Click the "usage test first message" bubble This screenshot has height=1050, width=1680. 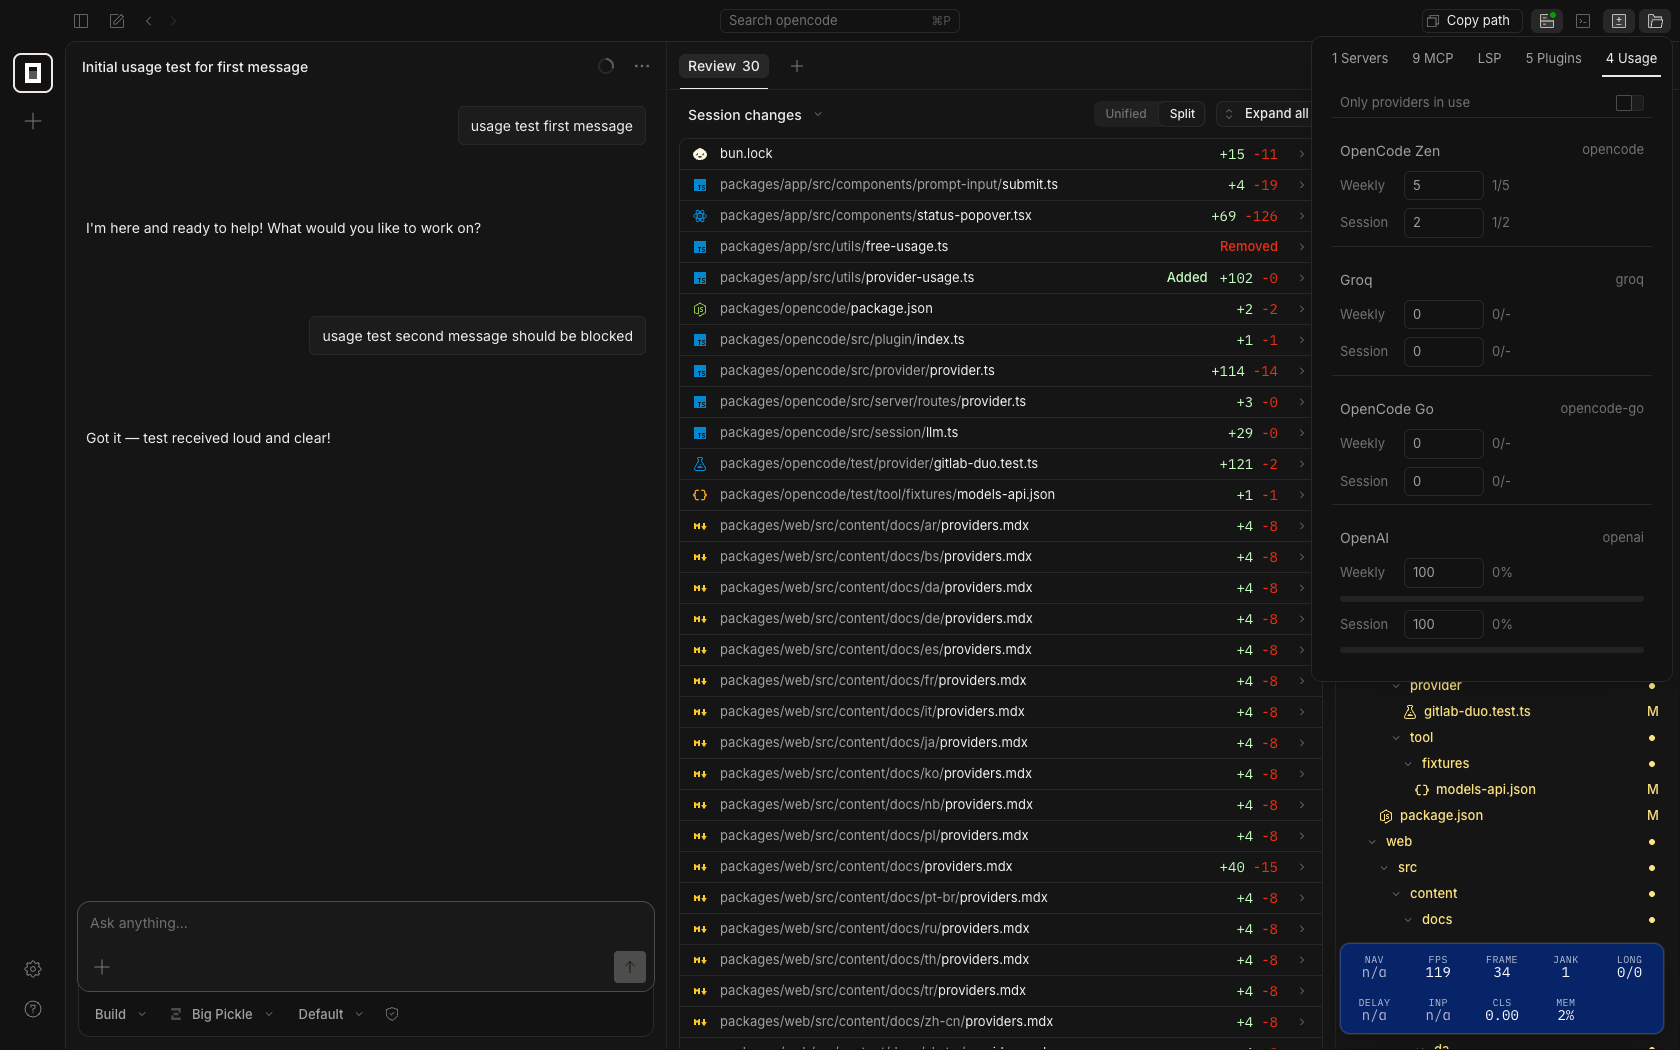tap(552, 126)
